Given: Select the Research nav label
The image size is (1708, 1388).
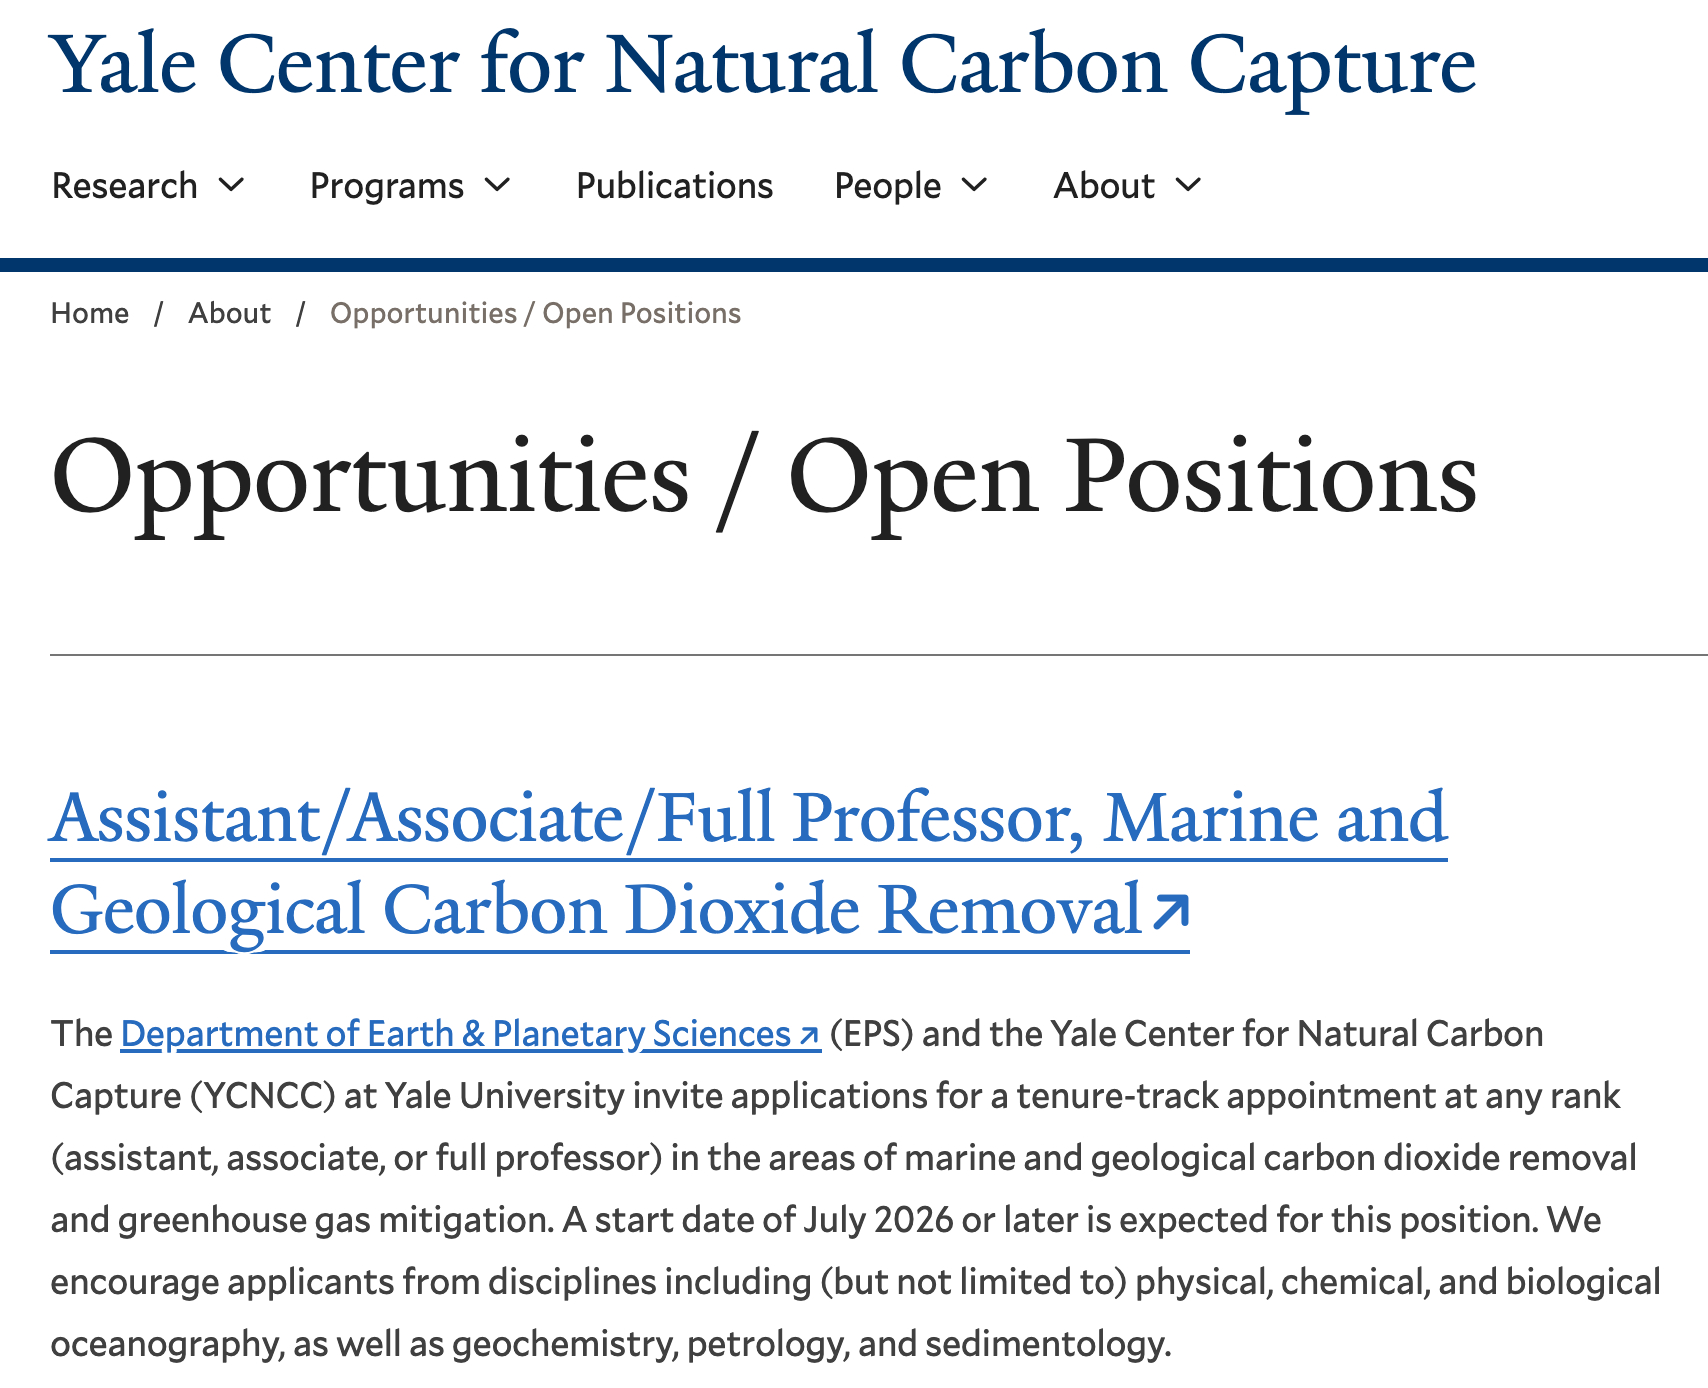Looking at the screenshot, I should 125,186.
